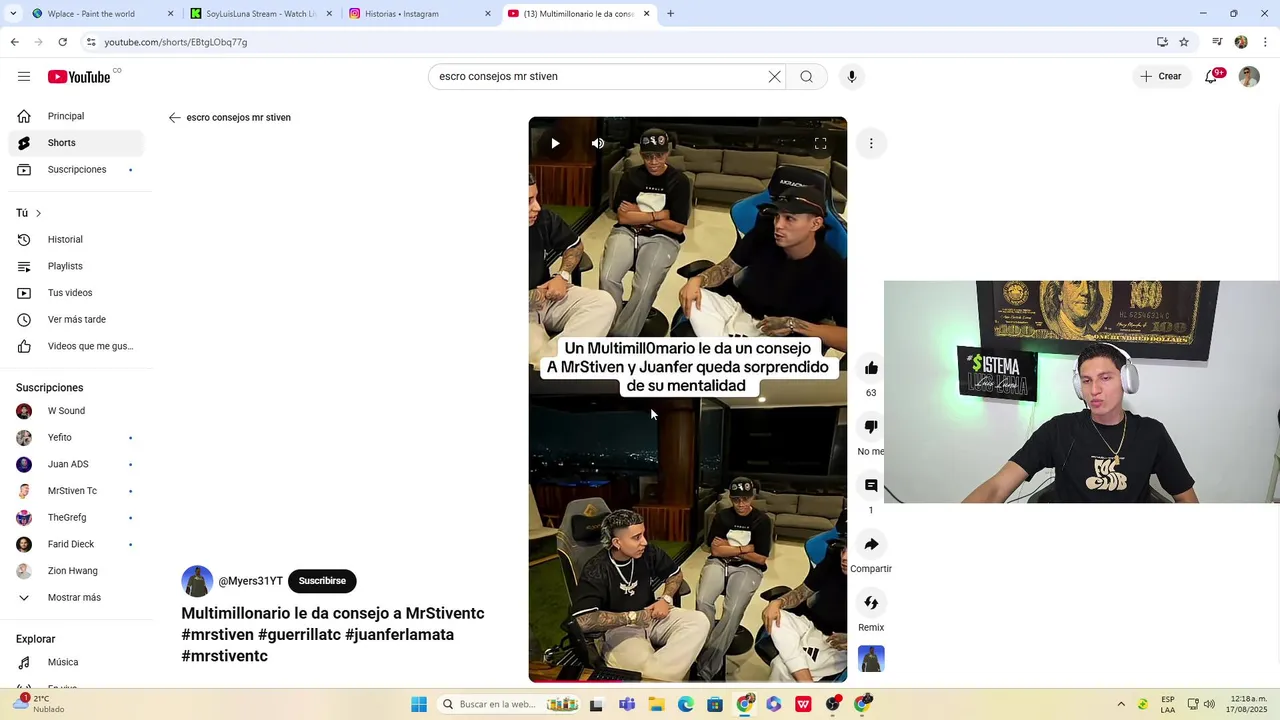Open the YouTube hamburger guide menu

24,76
